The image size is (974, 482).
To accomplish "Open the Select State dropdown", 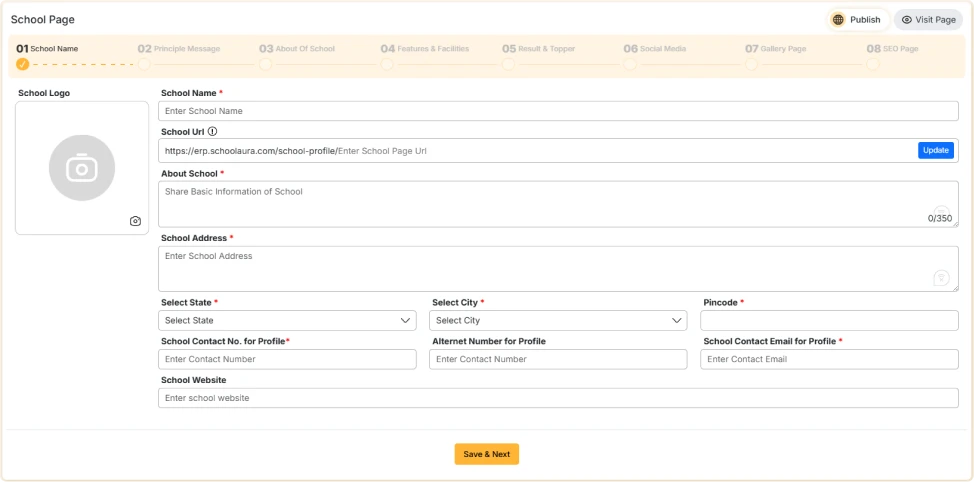I will tap(287, 321).
